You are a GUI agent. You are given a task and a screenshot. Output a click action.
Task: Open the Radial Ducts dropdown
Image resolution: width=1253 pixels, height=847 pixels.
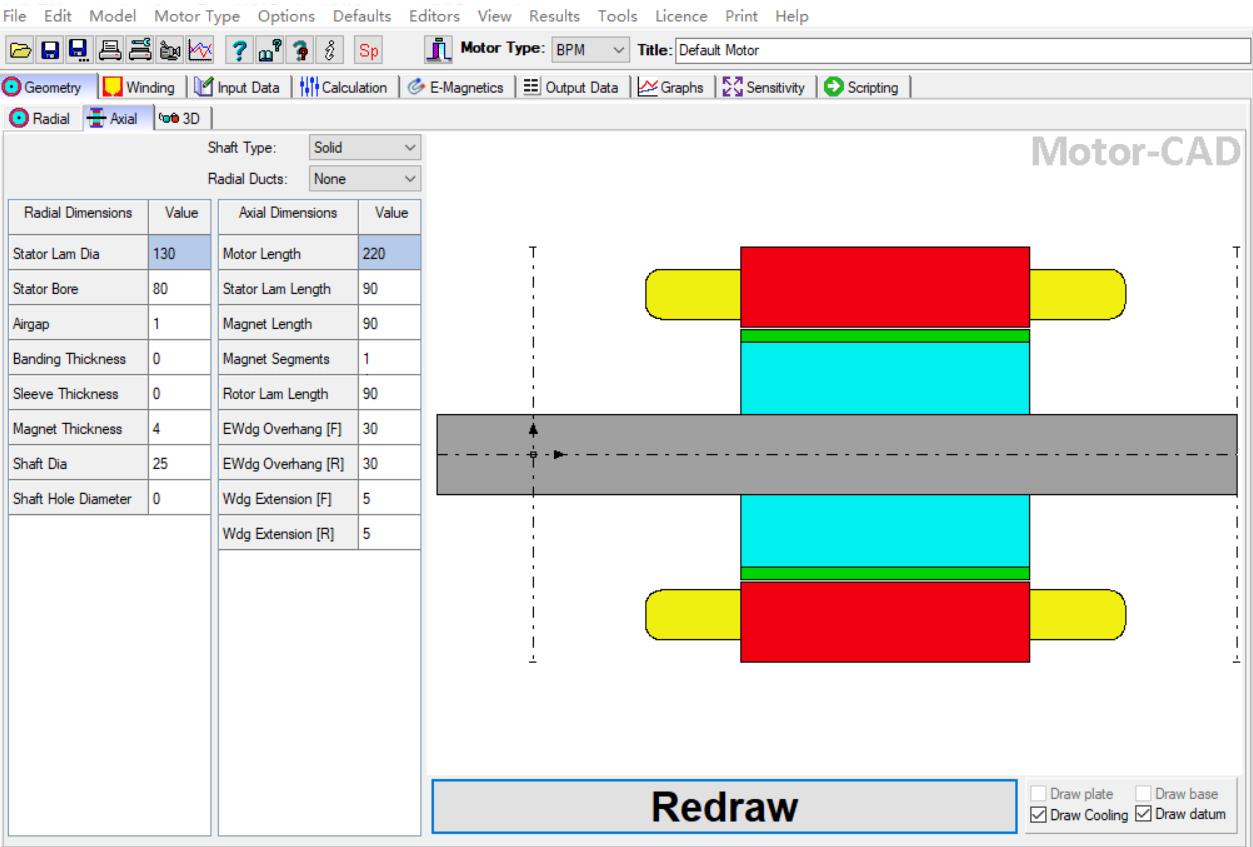[x=364, y=178]
